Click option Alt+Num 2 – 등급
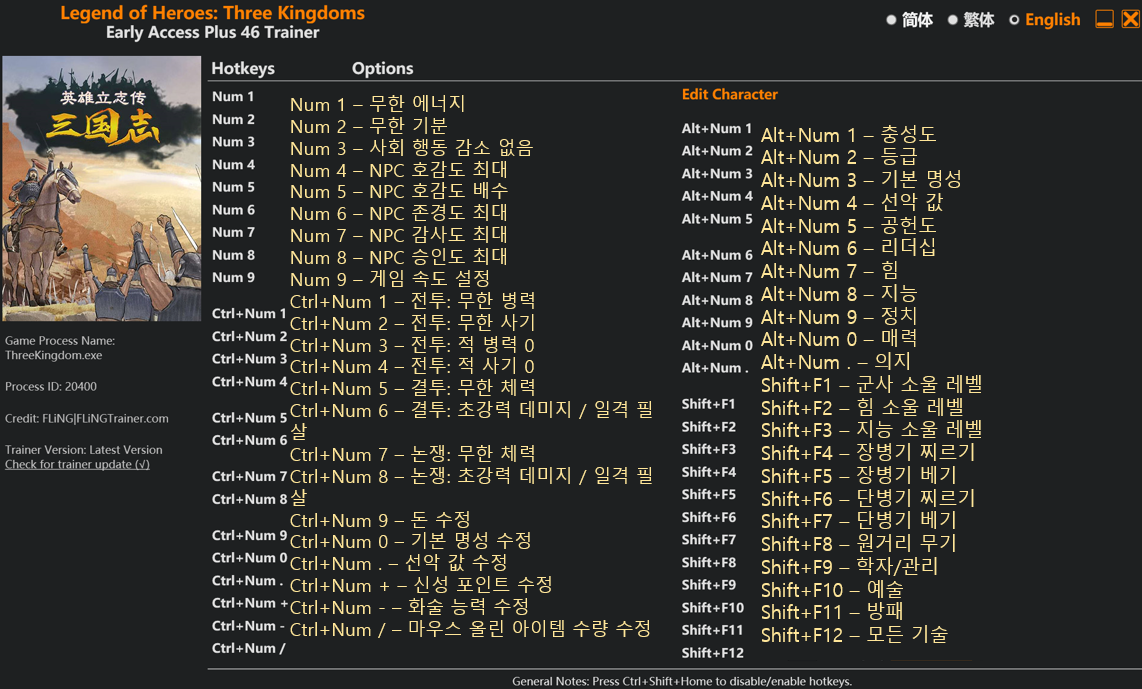This screenshot has width=1142, height=689. click(839, 157)
